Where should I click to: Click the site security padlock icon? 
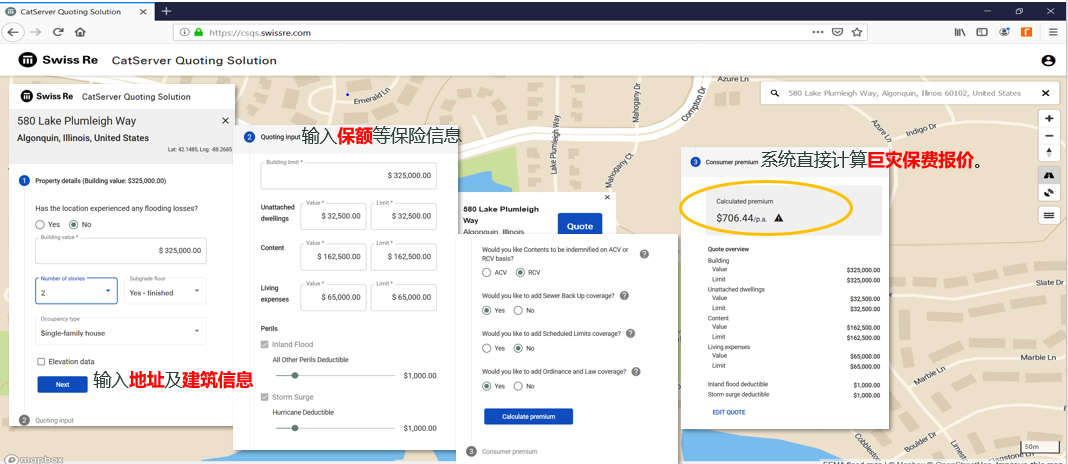[199, 32]
